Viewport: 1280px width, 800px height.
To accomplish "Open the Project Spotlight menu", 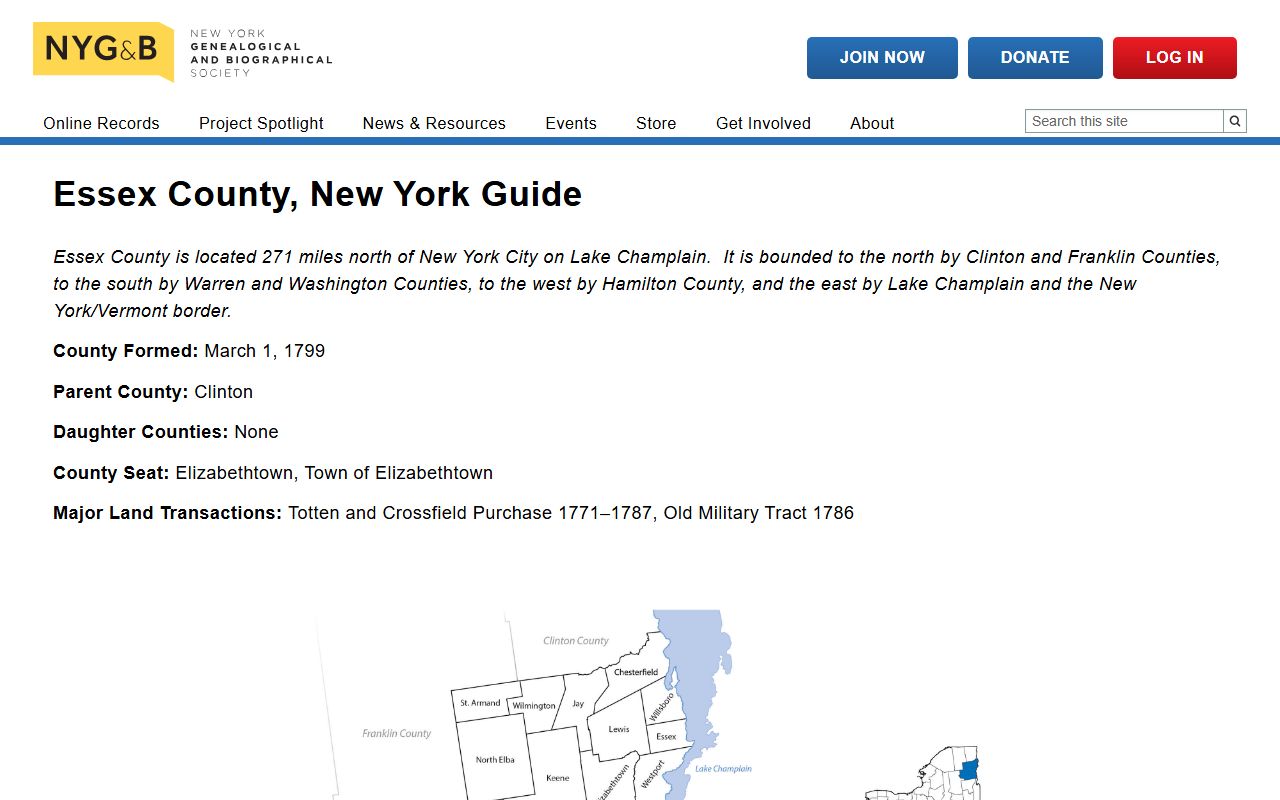I will [261, 123].
